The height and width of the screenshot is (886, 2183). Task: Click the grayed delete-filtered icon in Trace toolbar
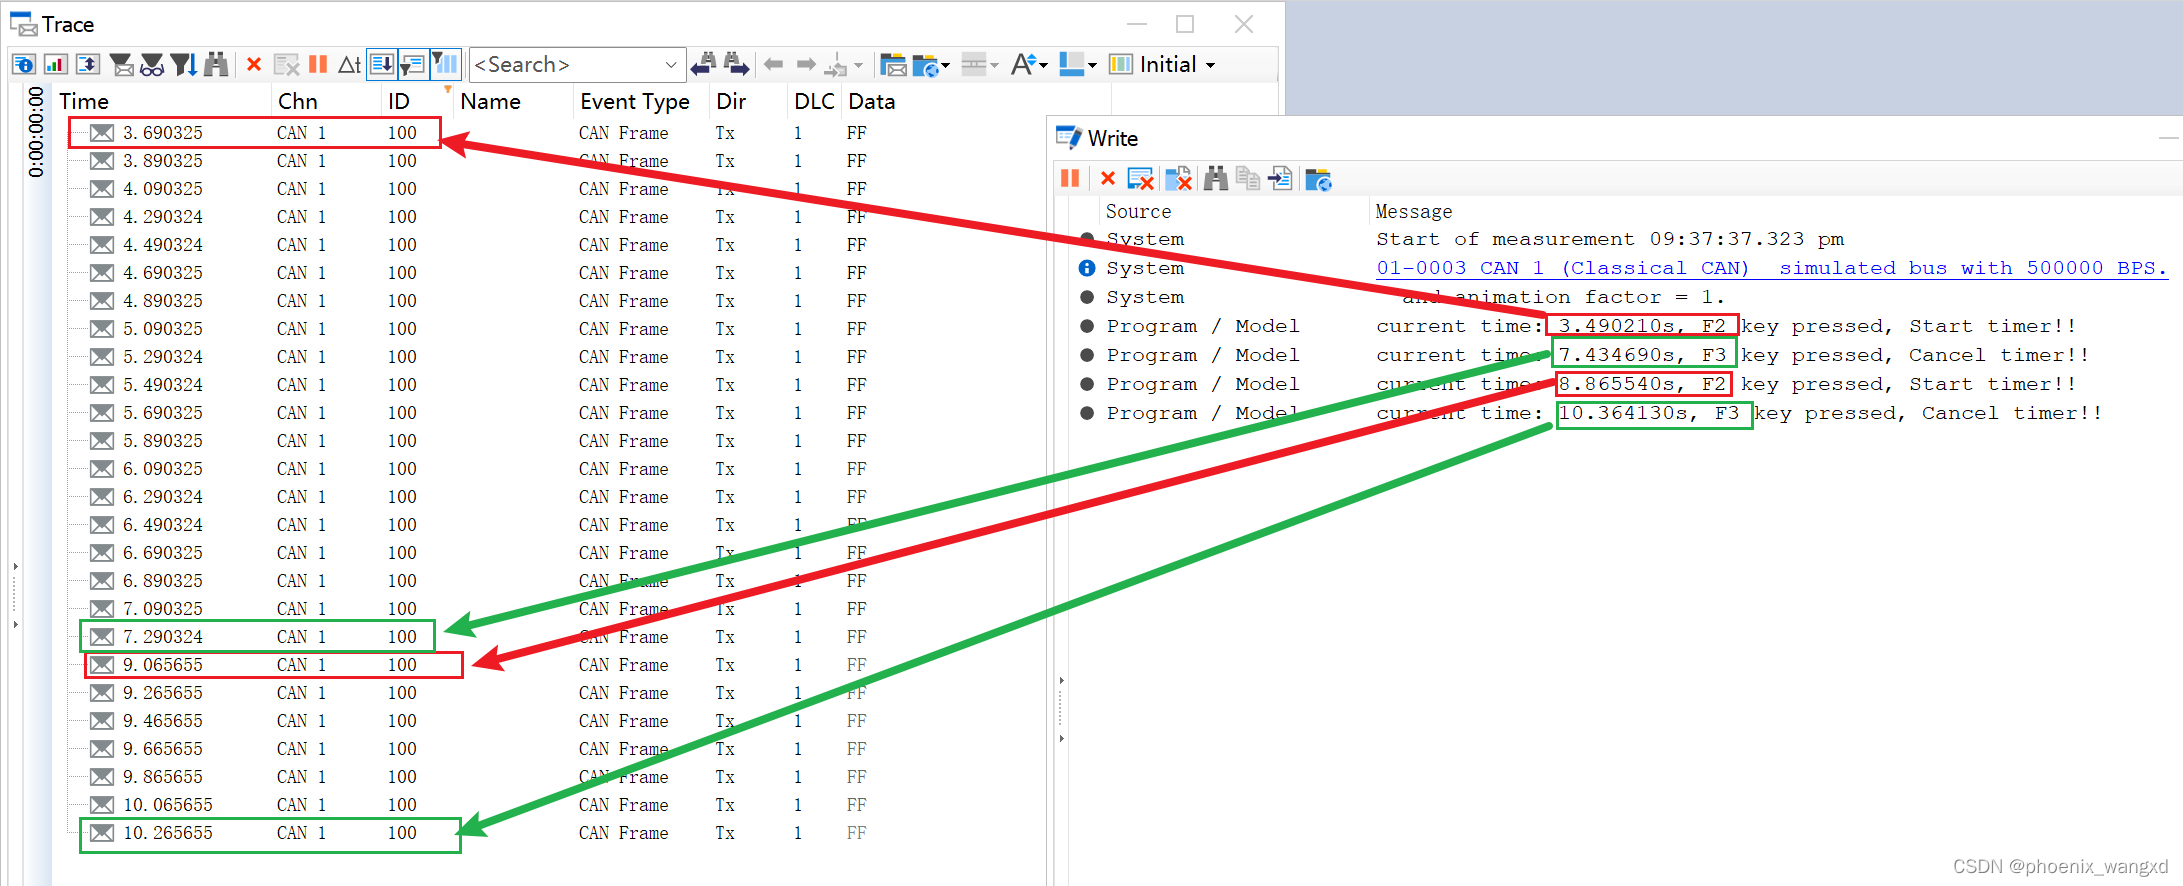pyautogui.click(x=286, y=65)
